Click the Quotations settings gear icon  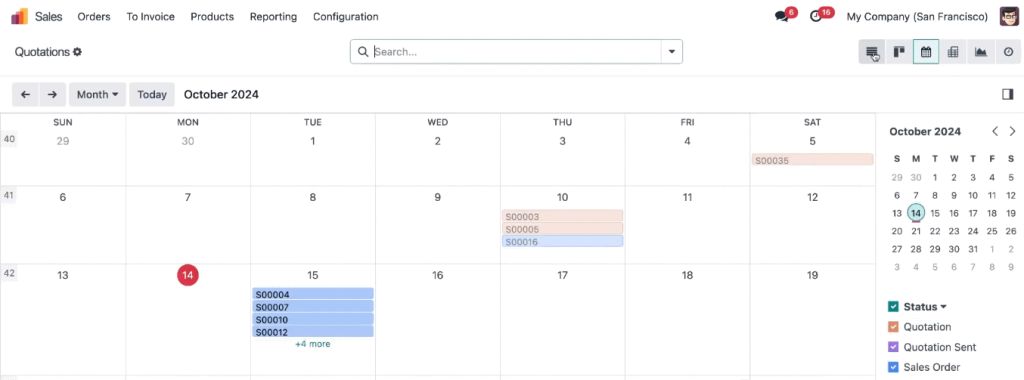point(77,52)
